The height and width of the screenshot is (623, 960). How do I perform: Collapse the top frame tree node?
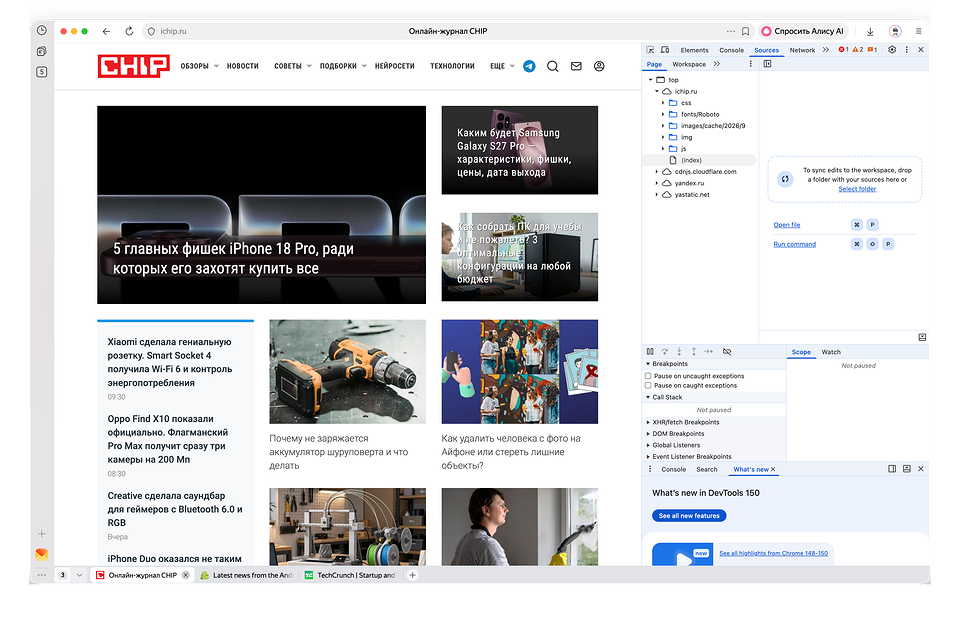pyautogui.click(x=651, y=80)
